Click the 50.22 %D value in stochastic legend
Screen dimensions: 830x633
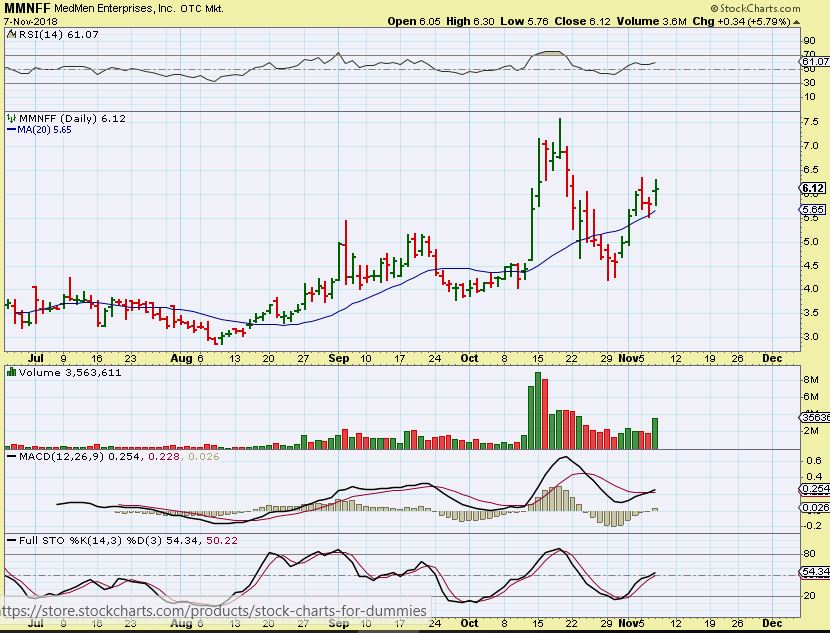pos(223,540)
